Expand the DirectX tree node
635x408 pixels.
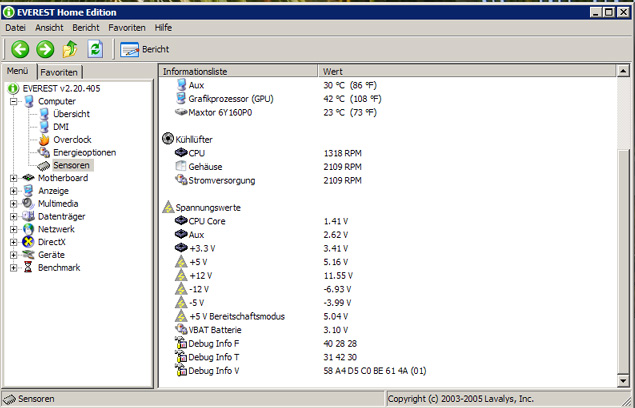click(x=14, y=242)
